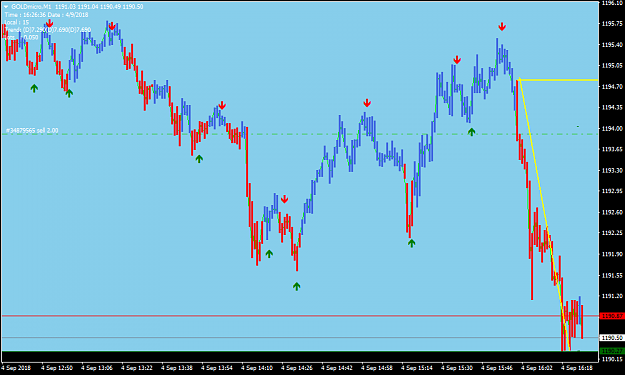
Task: Click the '4 Sep 14:42' time axis label
Action: coord(337,367)
